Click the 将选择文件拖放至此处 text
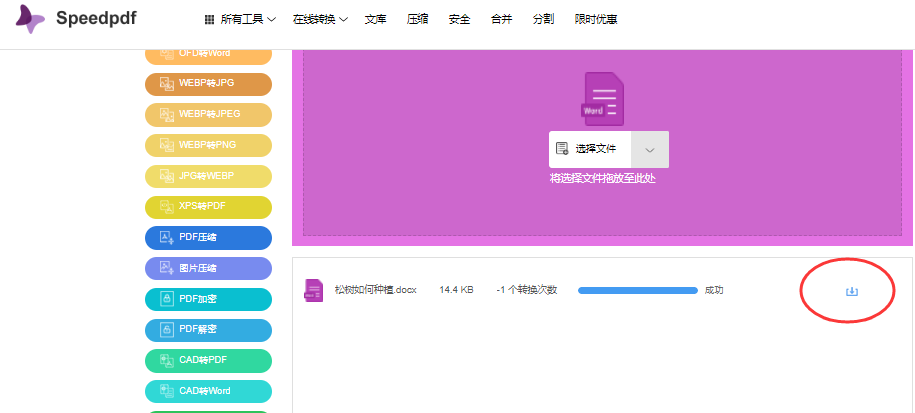 coord(603,178)
